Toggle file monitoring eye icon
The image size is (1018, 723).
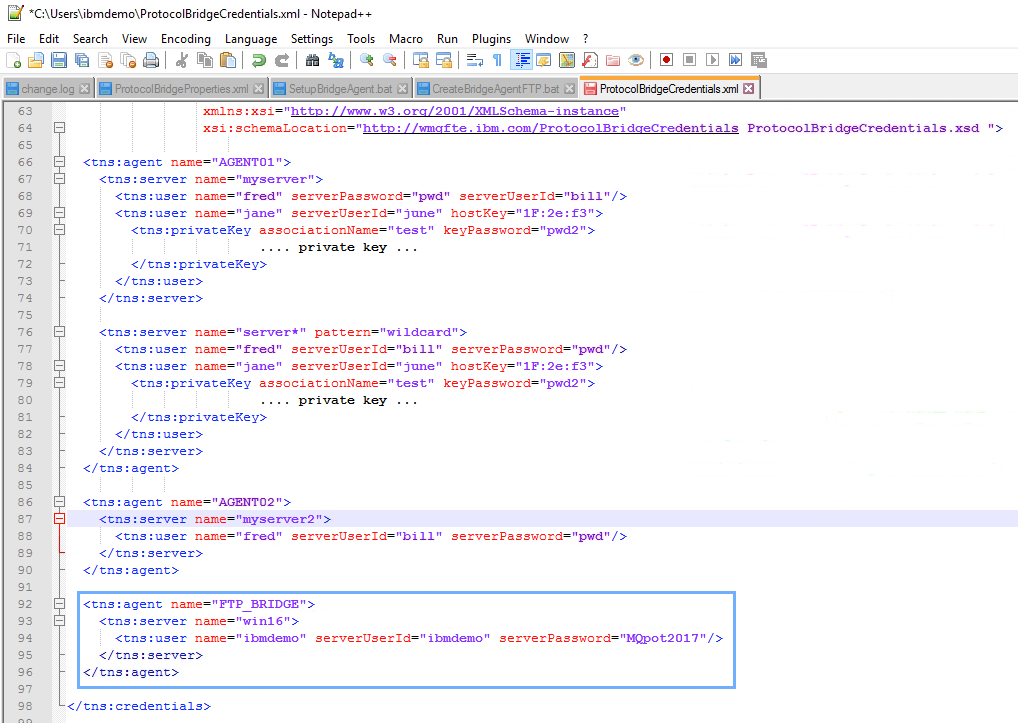click(x=636, y=60)
